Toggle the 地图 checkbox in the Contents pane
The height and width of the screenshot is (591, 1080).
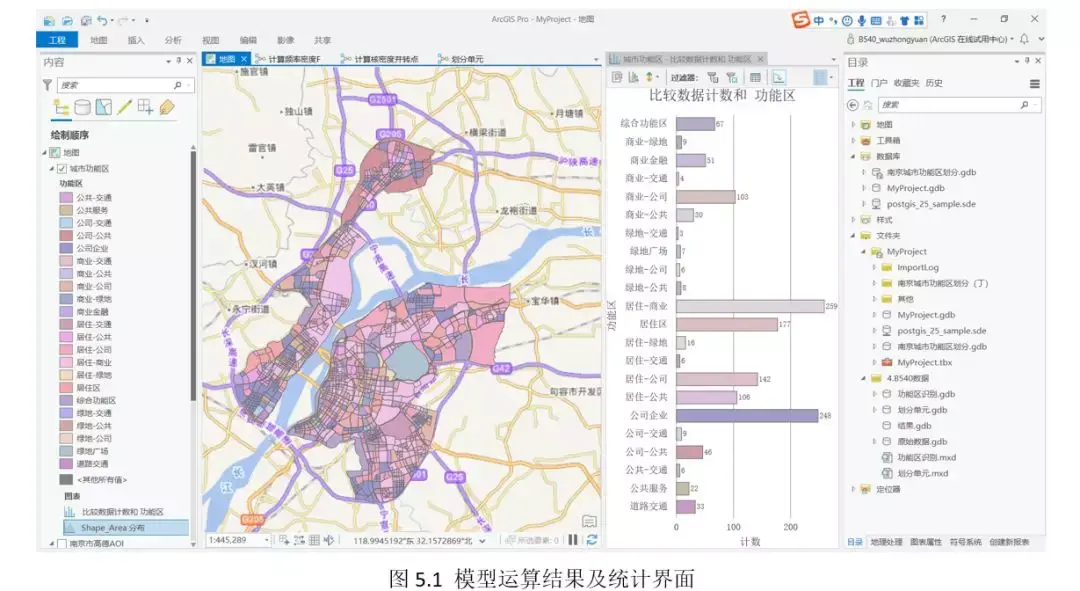(53, 153)
